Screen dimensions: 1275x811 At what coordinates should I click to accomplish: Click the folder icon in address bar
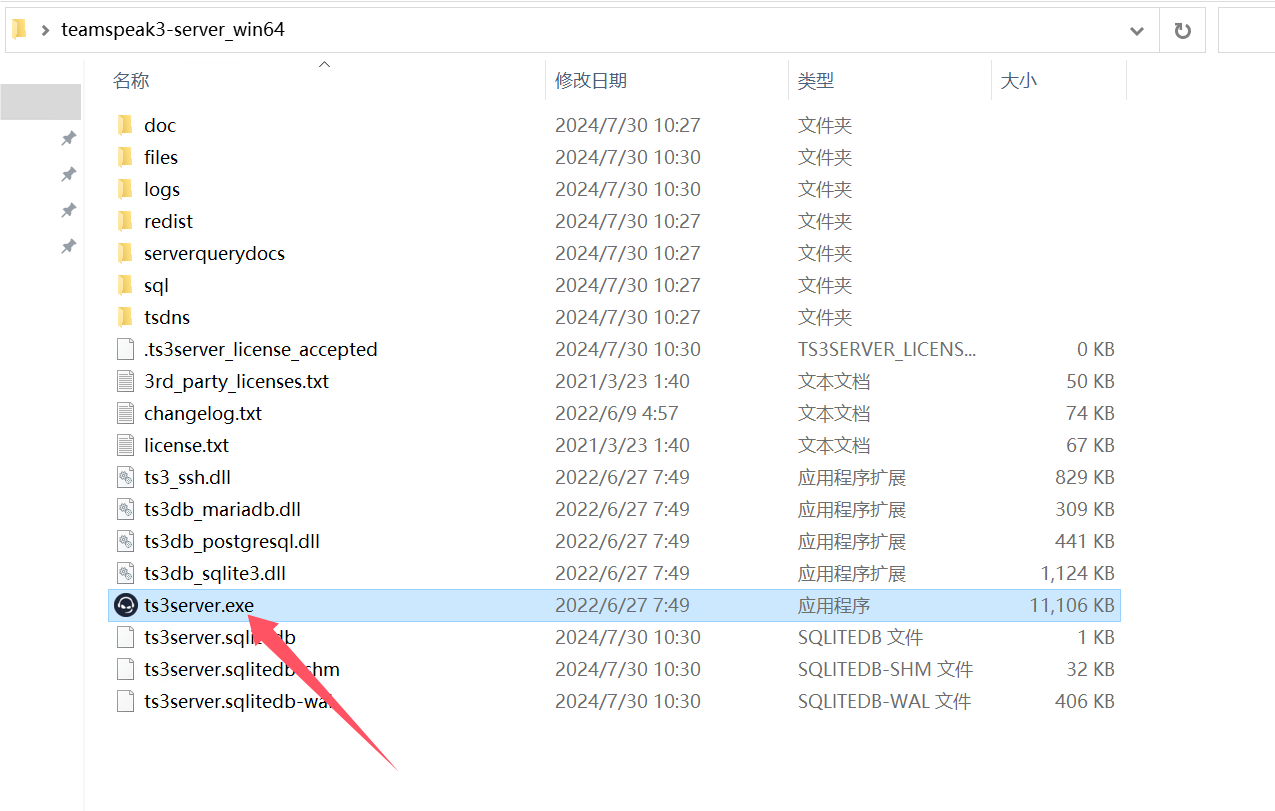point(19,29)
